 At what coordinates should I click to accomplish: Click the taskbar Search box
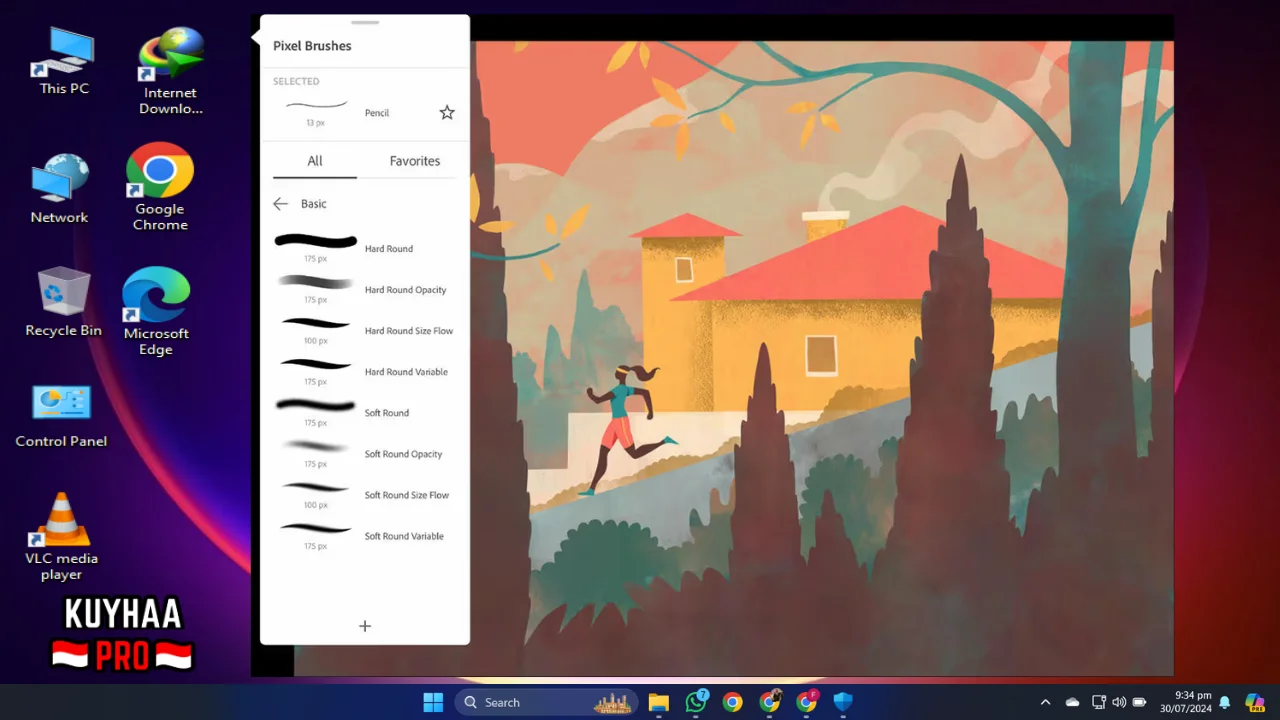click(547, 702)
